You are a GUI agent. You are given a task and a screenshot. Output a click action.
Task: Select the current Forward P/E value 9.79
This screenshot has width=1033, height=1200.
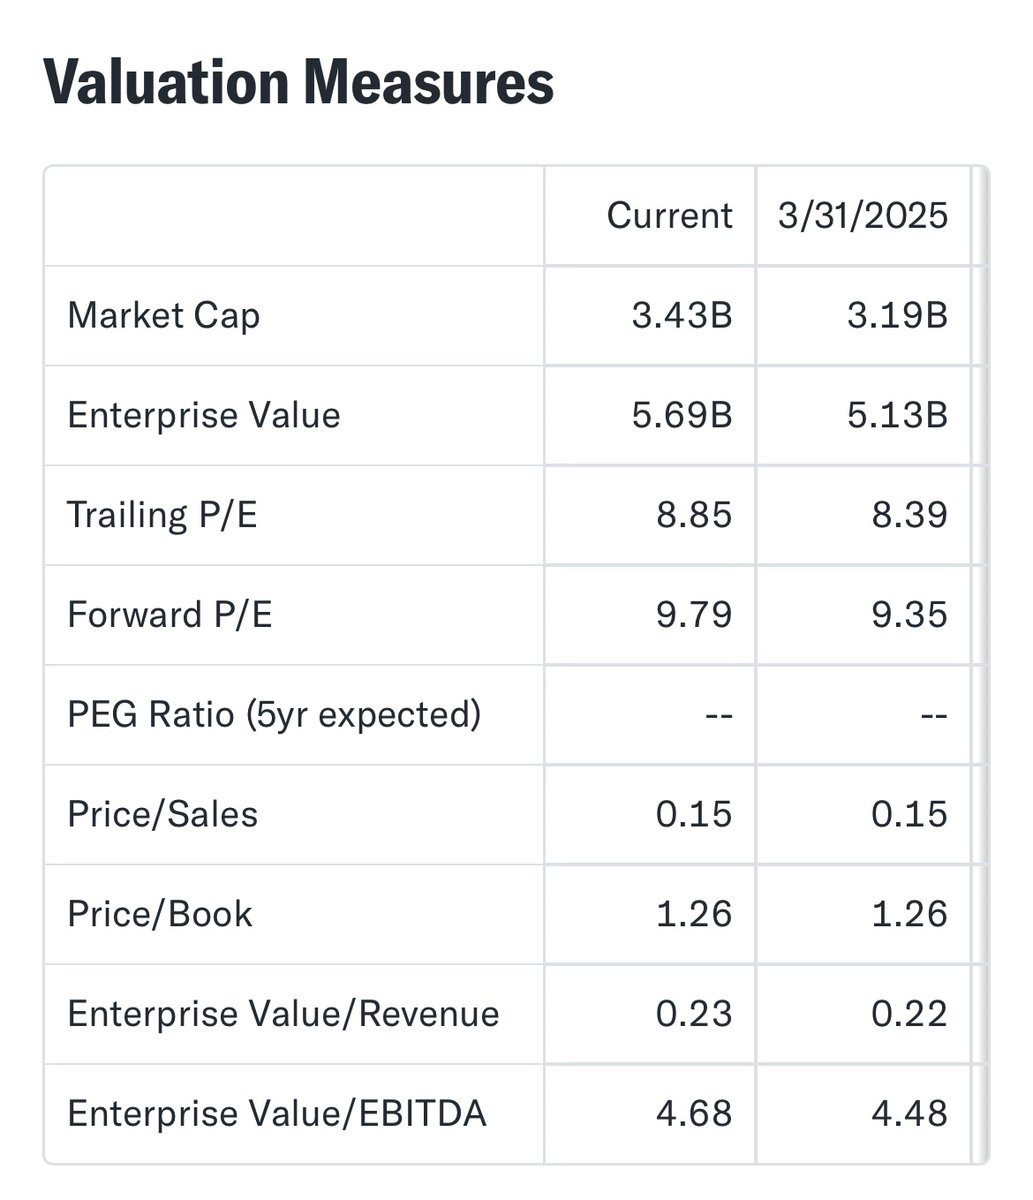click(694, 615)
